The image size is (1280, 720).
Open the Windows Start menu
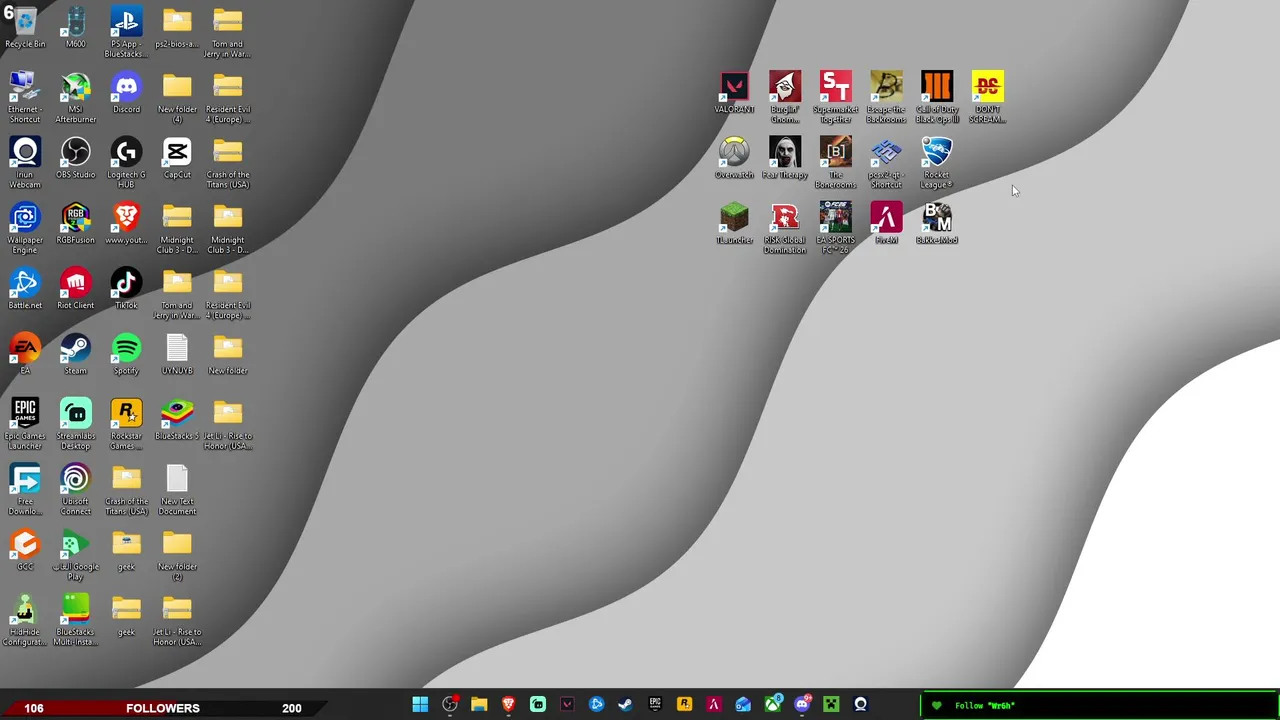pyautogui.click(x=420, y=705)
